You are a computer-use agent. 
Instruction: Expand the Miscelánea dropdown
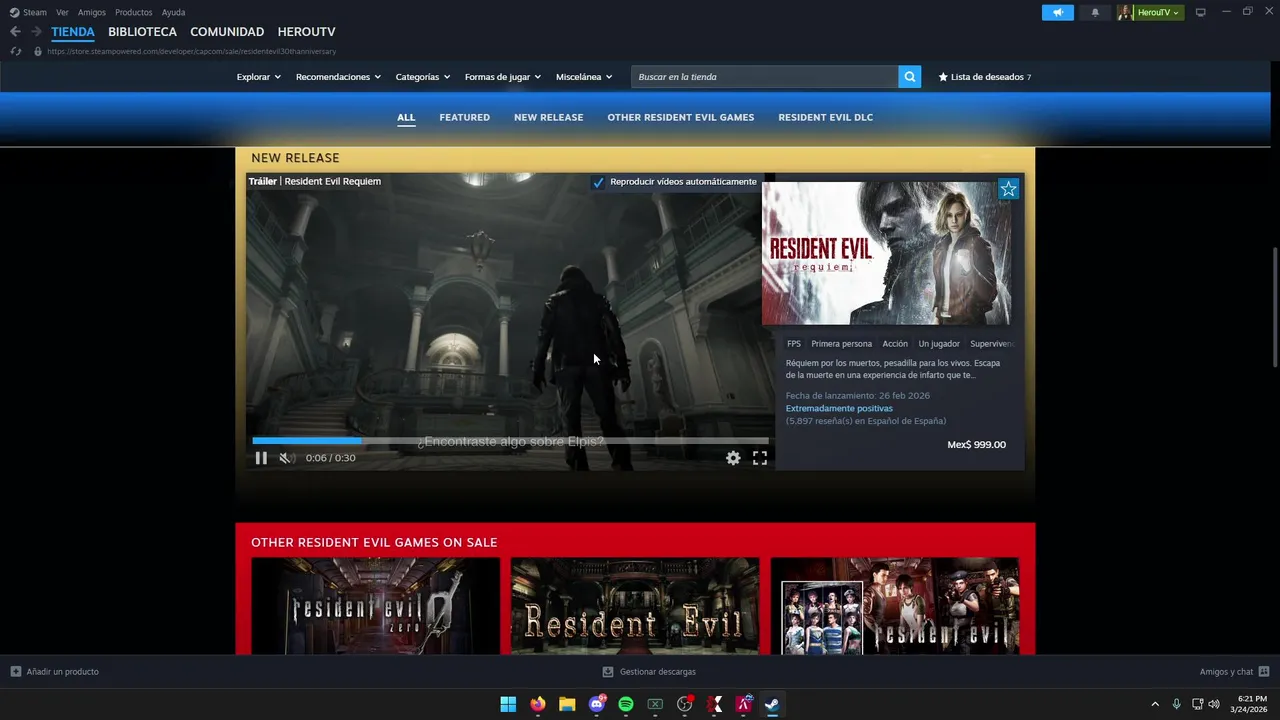pos(584,77)
